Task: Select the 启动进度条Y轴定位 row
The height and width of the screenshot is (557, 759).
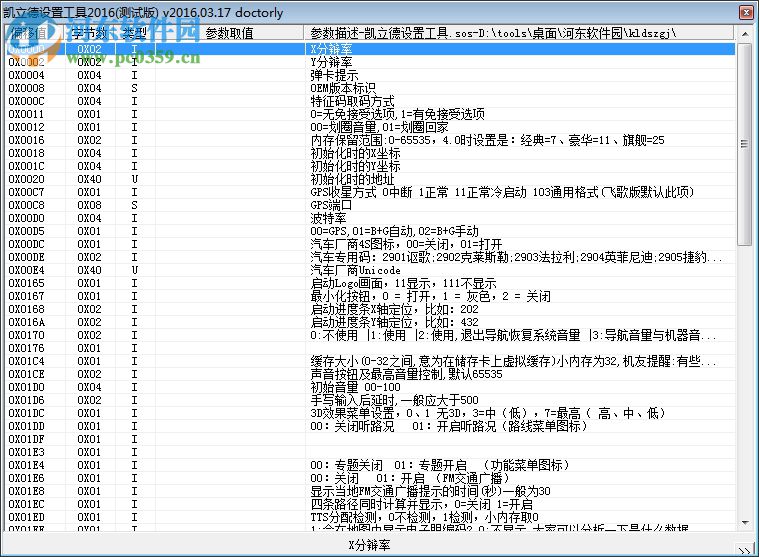Action: tap(371, 322)
